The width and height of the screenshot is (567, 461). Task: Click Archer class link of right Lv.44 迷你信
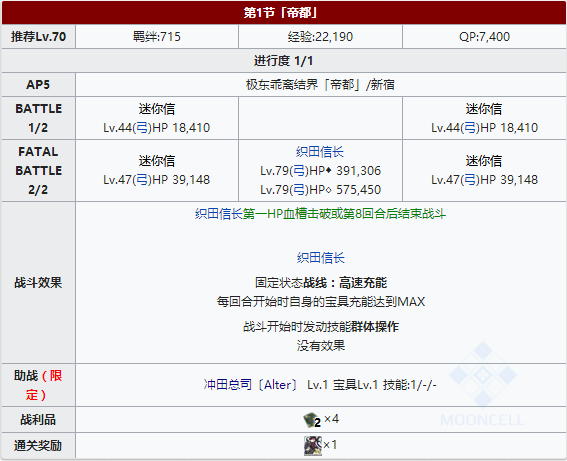[x=470, y=128]
